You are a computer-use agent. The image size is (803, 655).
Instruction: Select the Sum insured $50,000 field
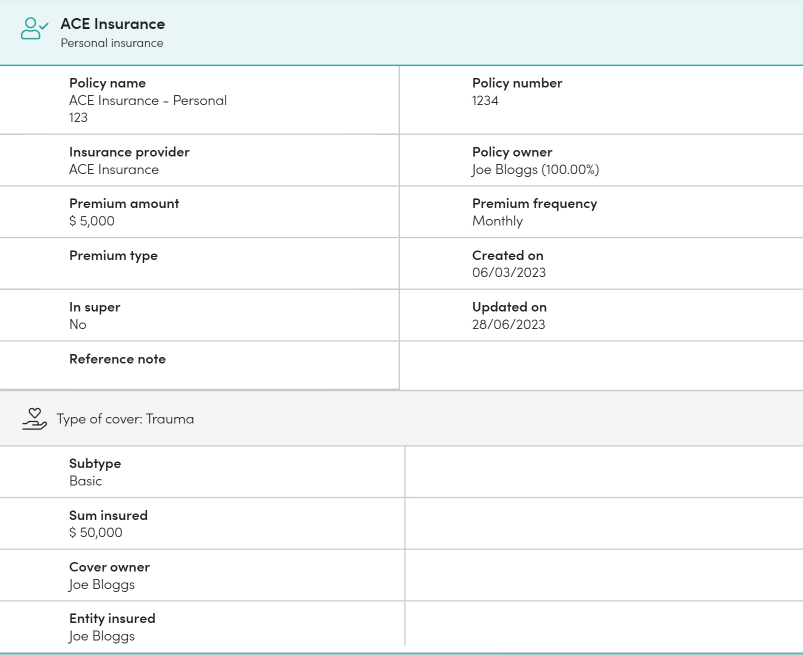(x=97, y=532)
